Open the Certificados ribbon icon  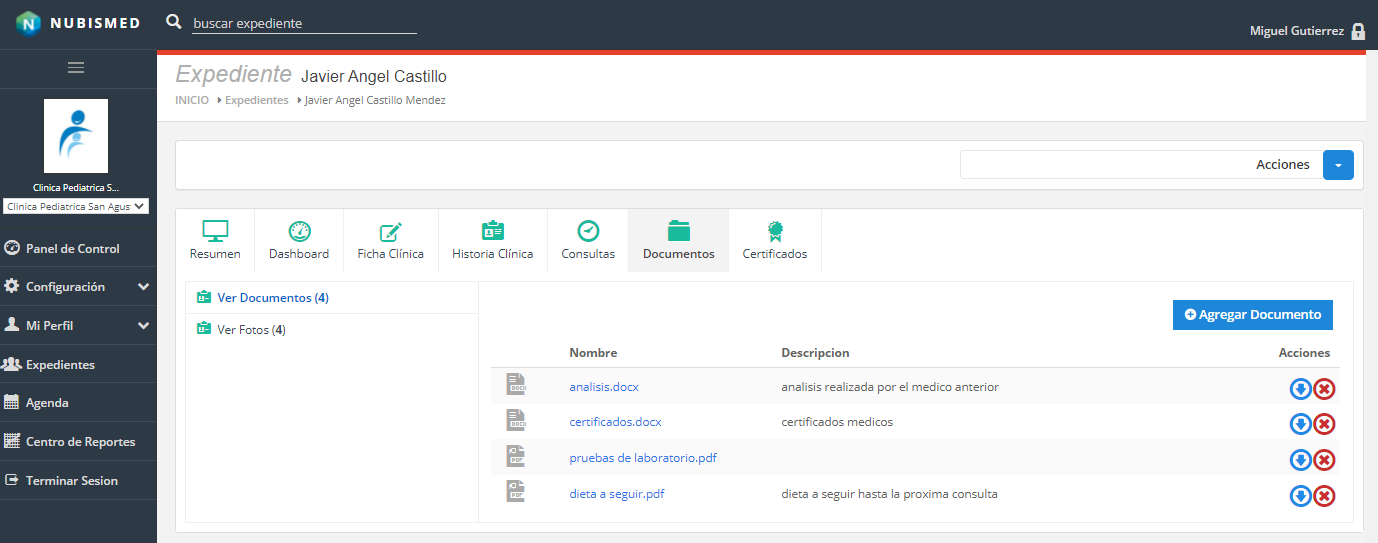775,231
